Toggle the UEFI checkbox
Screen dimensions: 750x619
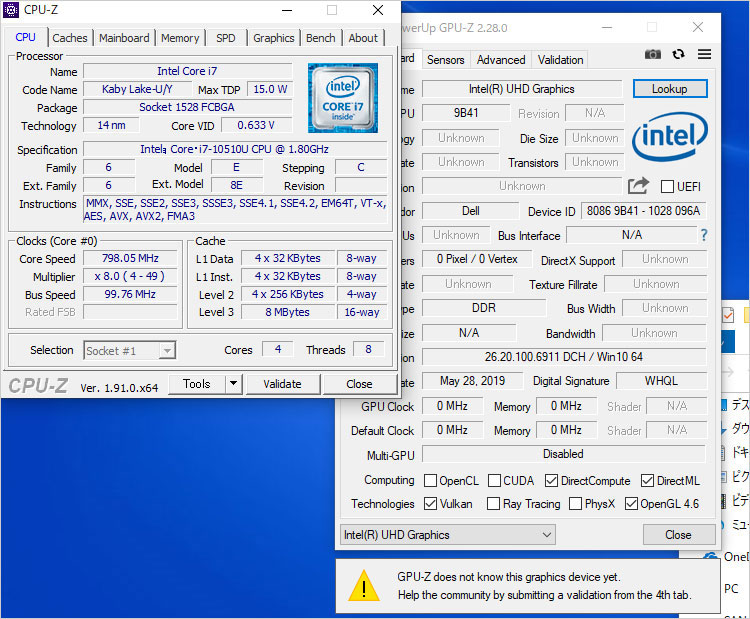click(668, 187)
